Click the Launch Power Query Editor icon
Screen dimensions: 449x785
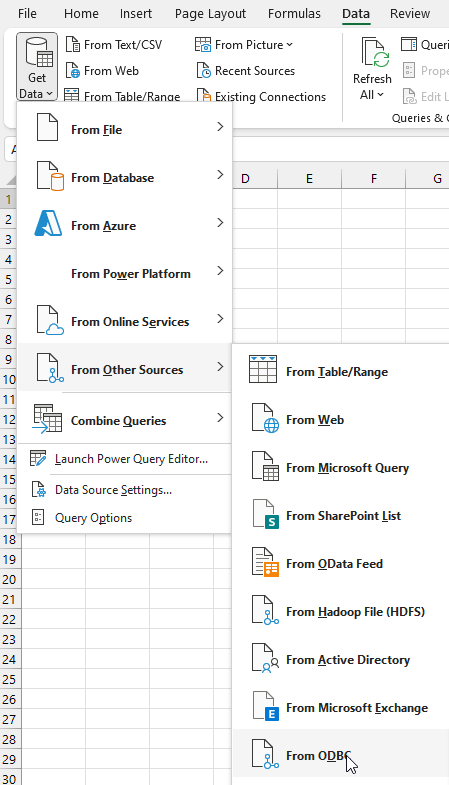coord(38,458)
